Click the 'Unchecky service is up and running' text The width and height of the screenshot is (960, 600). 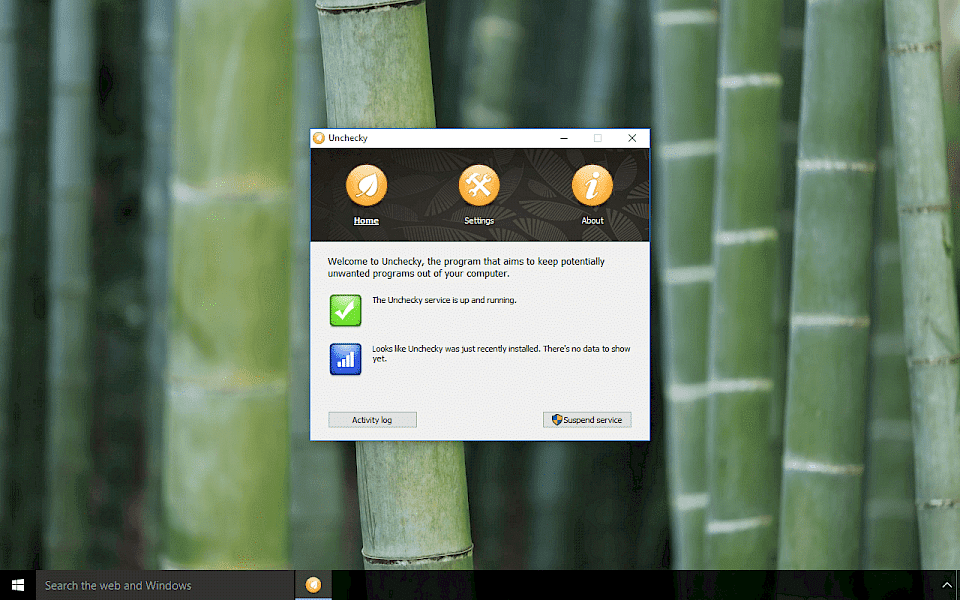coord(444,300)
